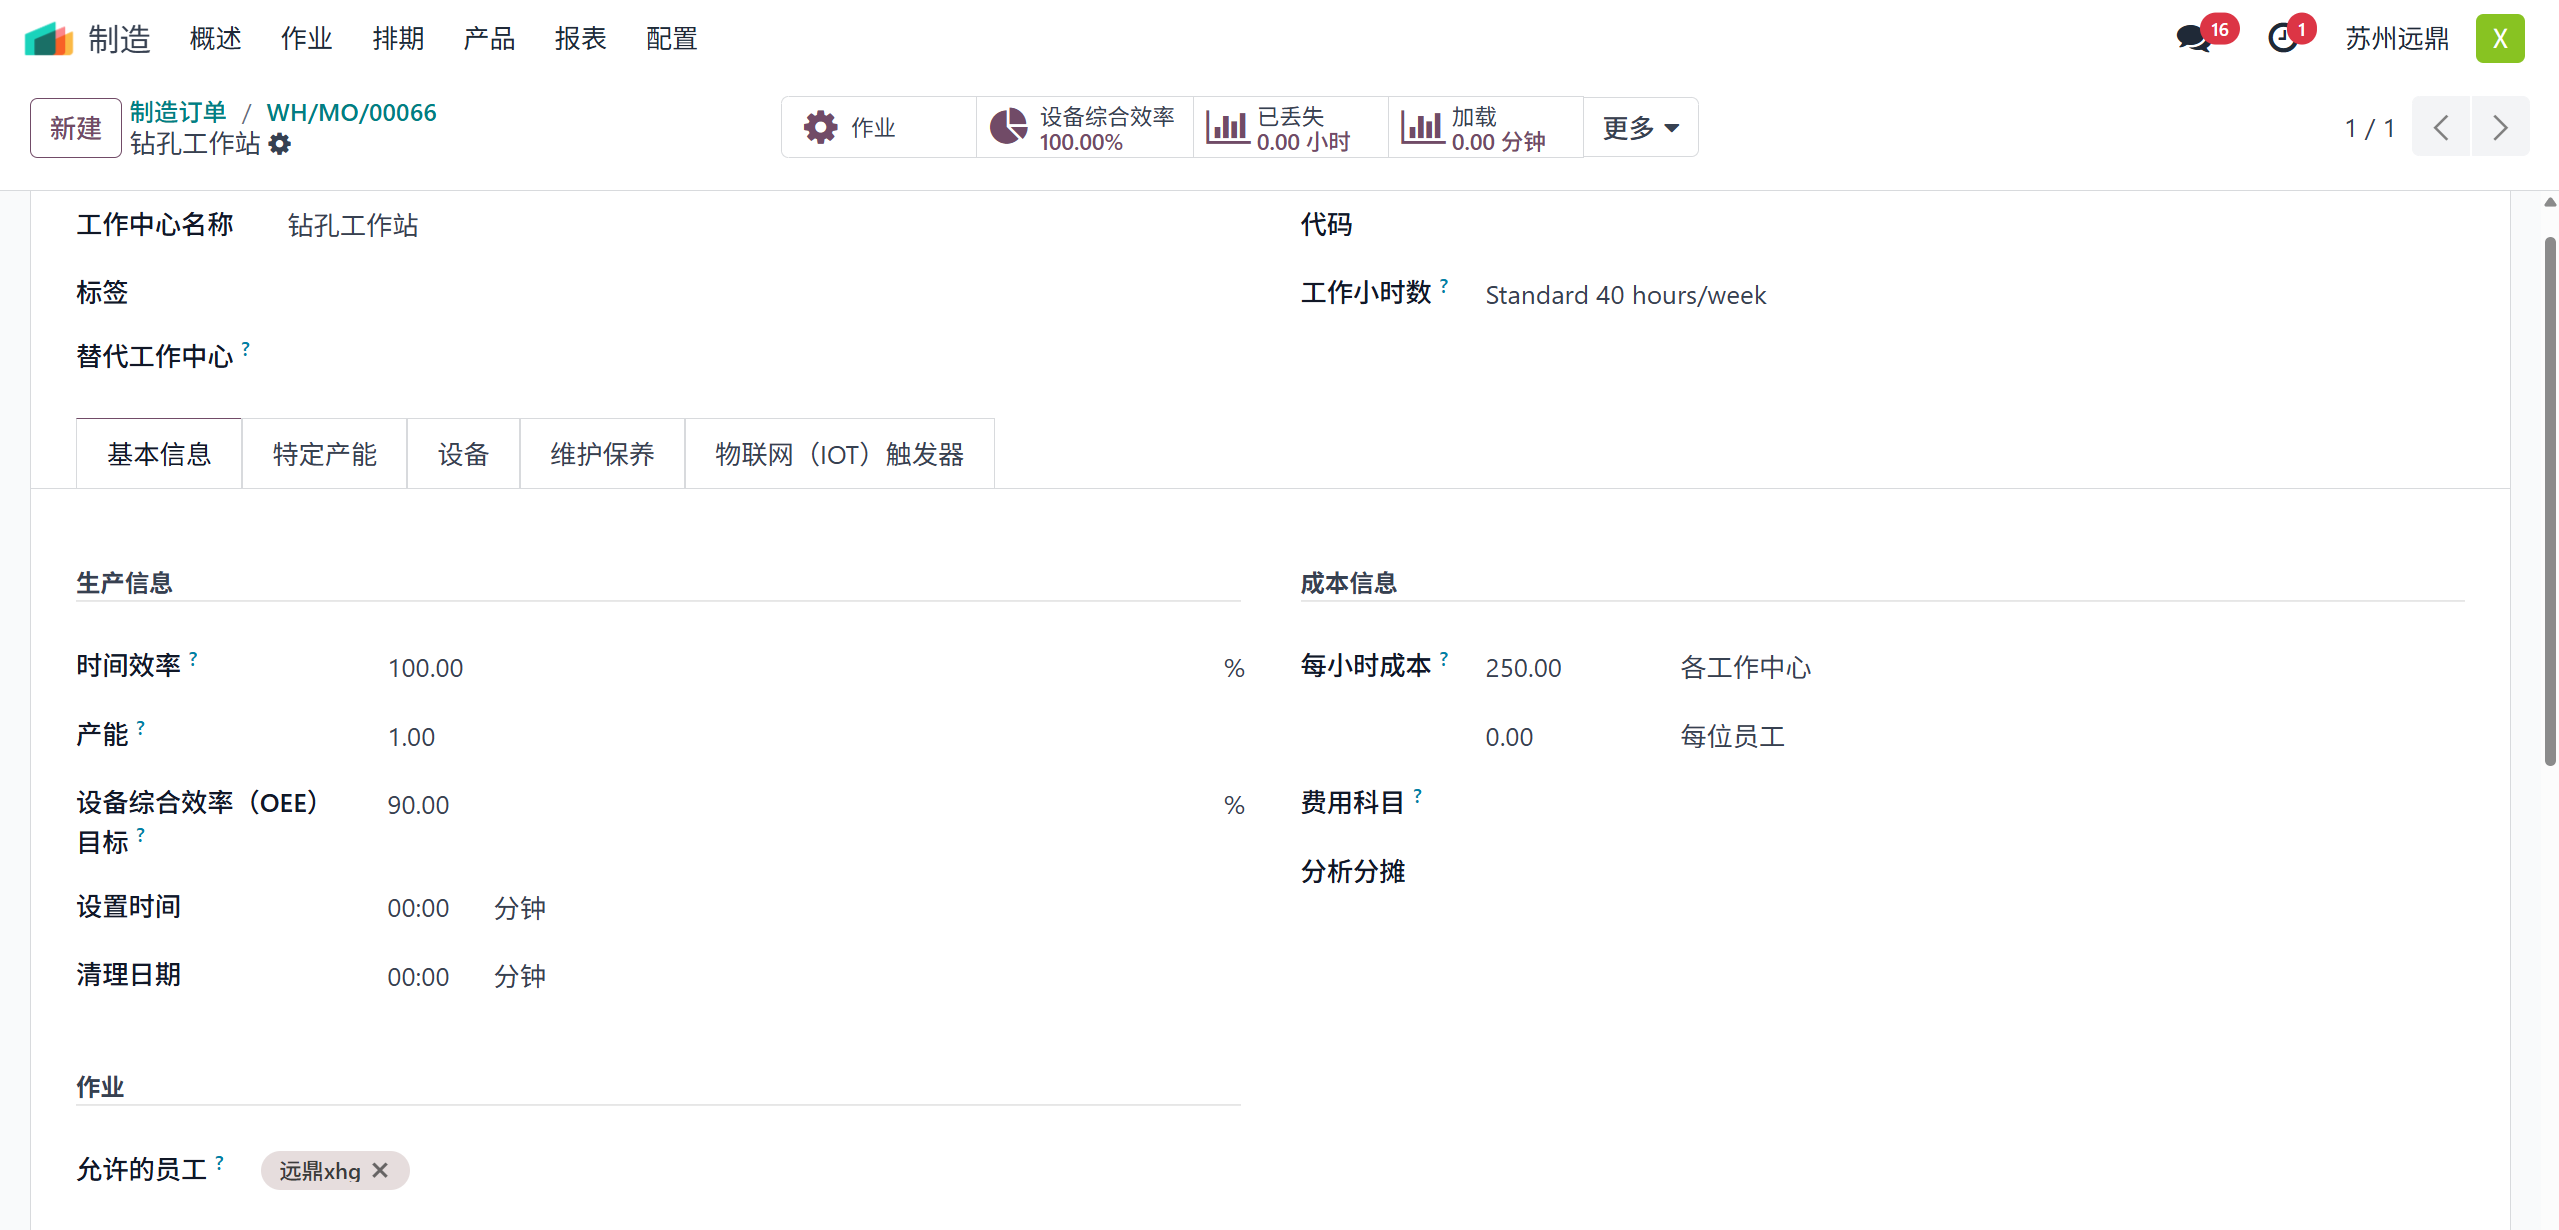Open the 配置 menu
Image resolution: width=2559 pixels, height=1230 pixels.
[x=671, y=39]
